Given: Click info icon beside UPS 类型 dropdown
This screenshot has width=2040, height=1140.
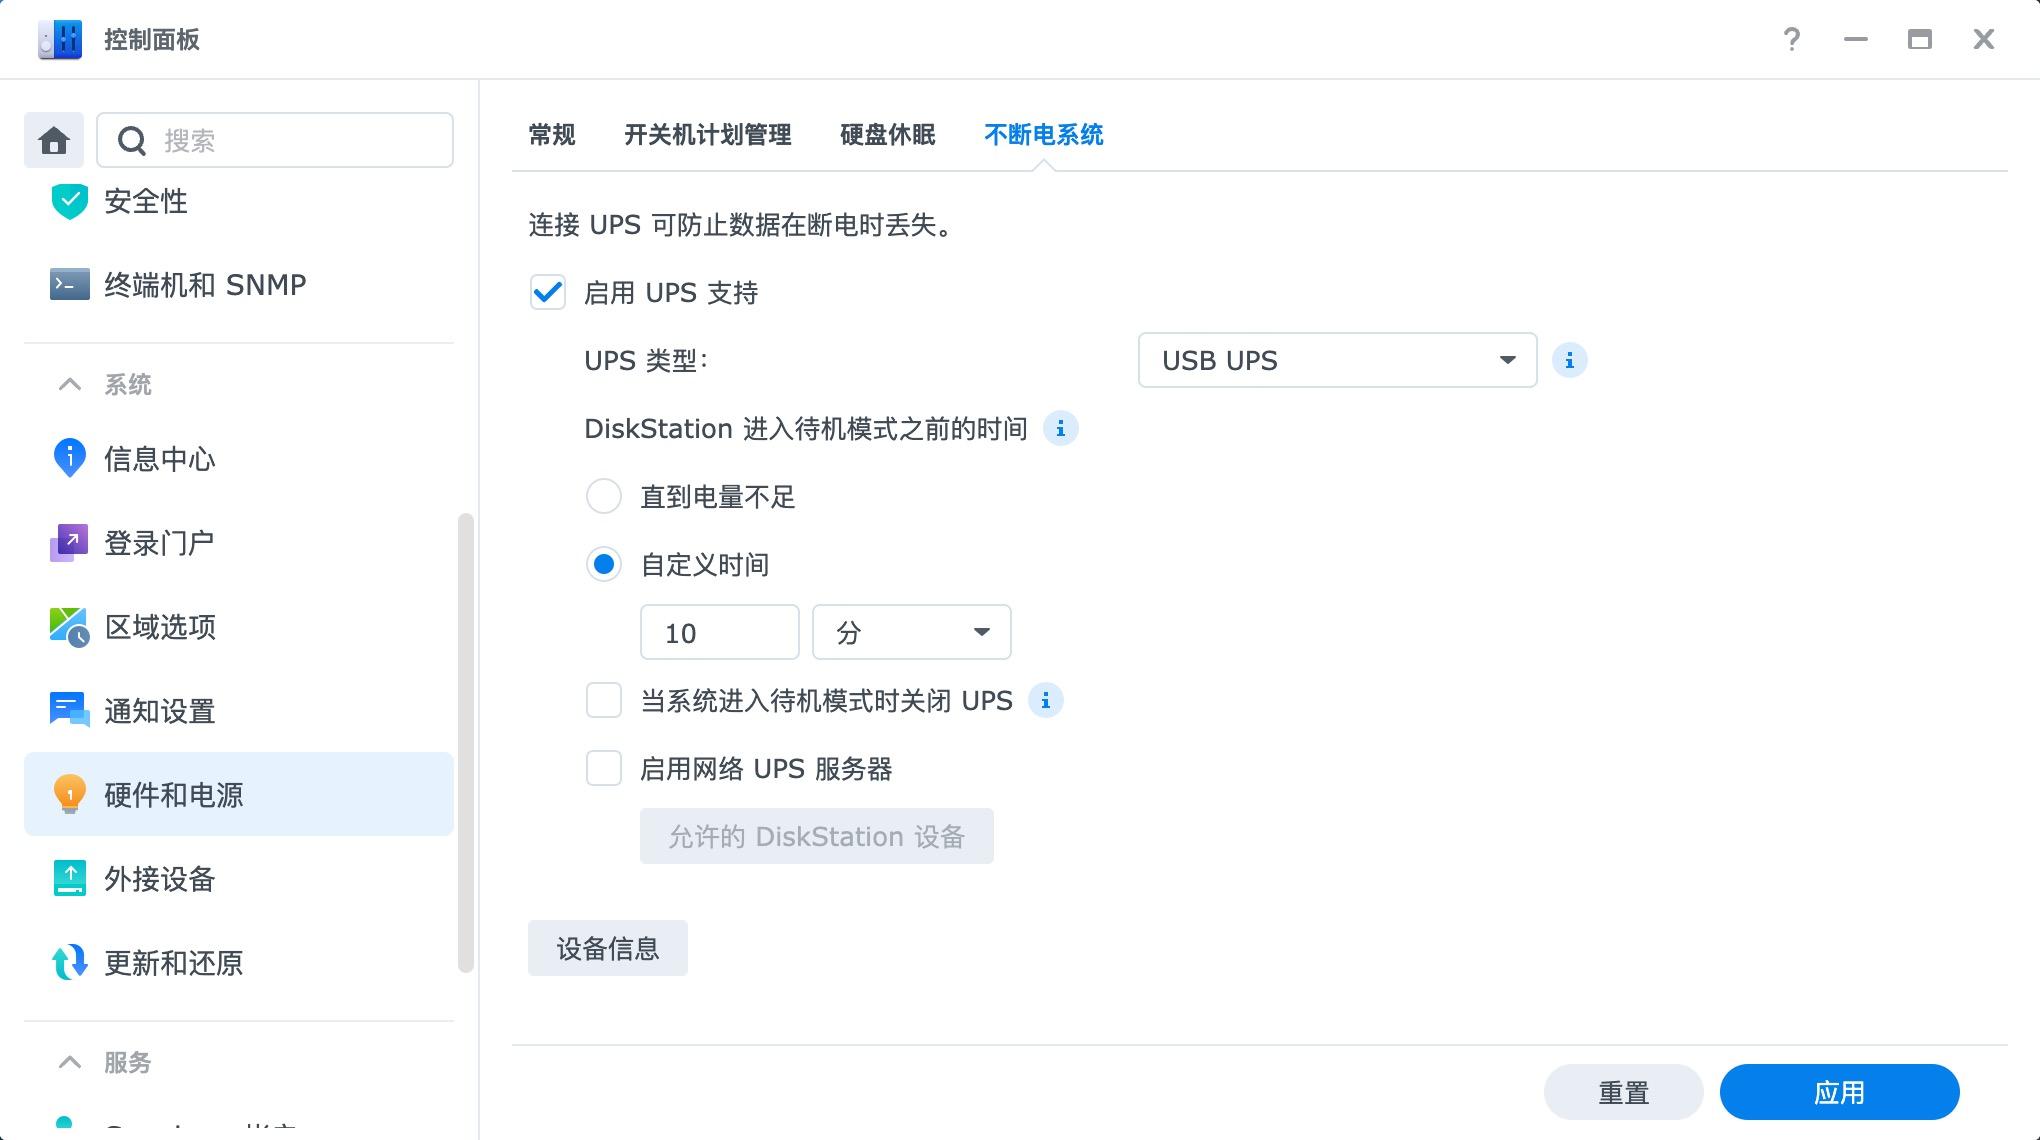Looking at the screenshot, I should (x=1569, y=361).
